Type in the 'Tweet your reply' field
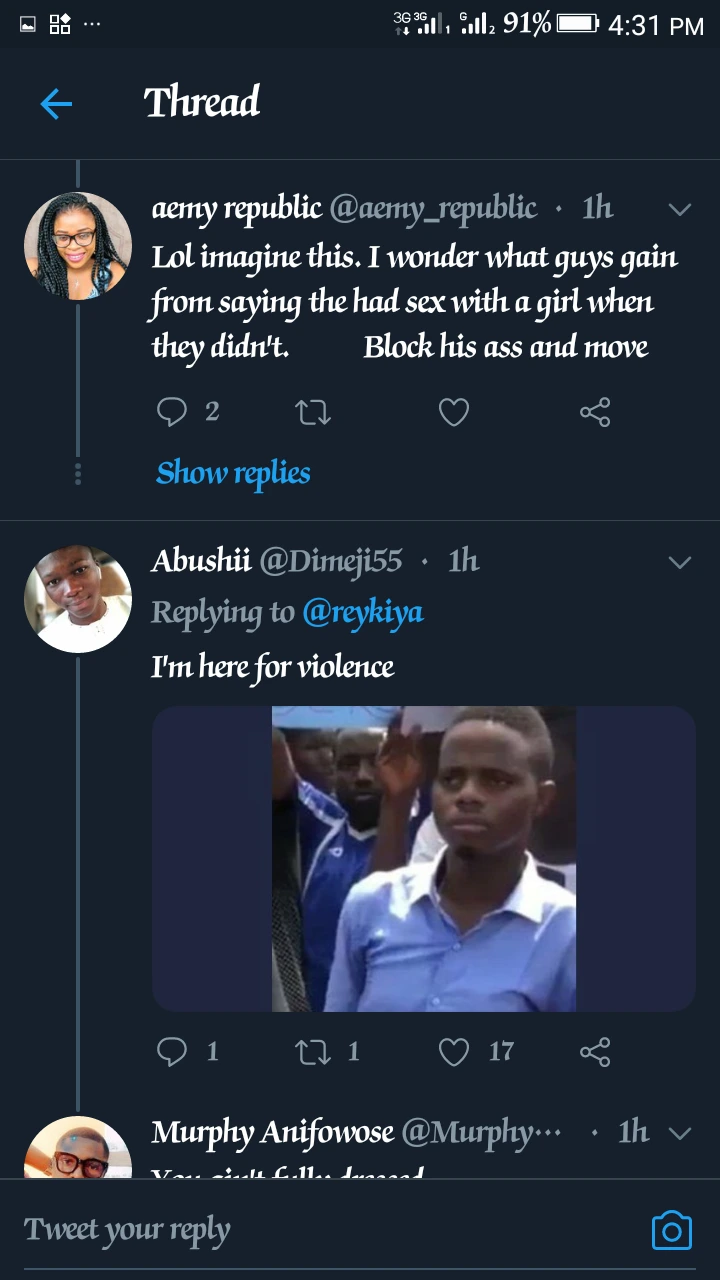The height and width of the screenshot is (1280, 720). tap(300, 1230)
